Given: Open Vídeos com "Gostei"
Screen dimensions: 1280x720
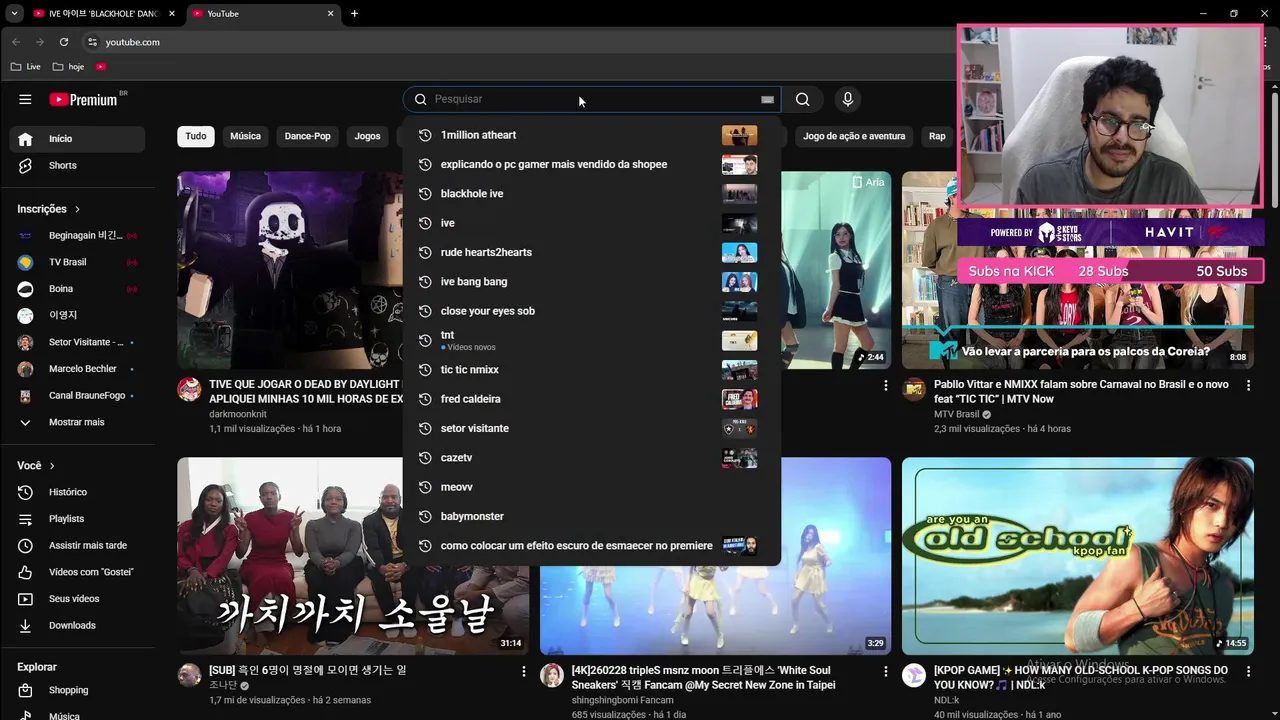Looking at the screenshot, I should pyautogui.click(x=77, y=572).
